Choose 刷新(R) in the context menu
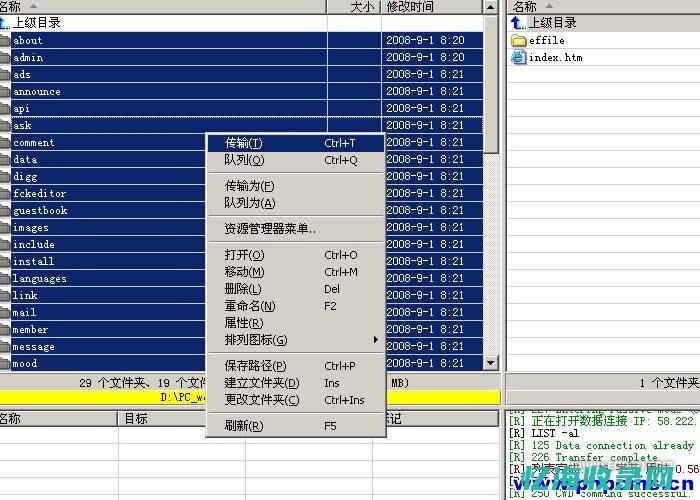The image size is (700, 500). [x=295, y=426]
